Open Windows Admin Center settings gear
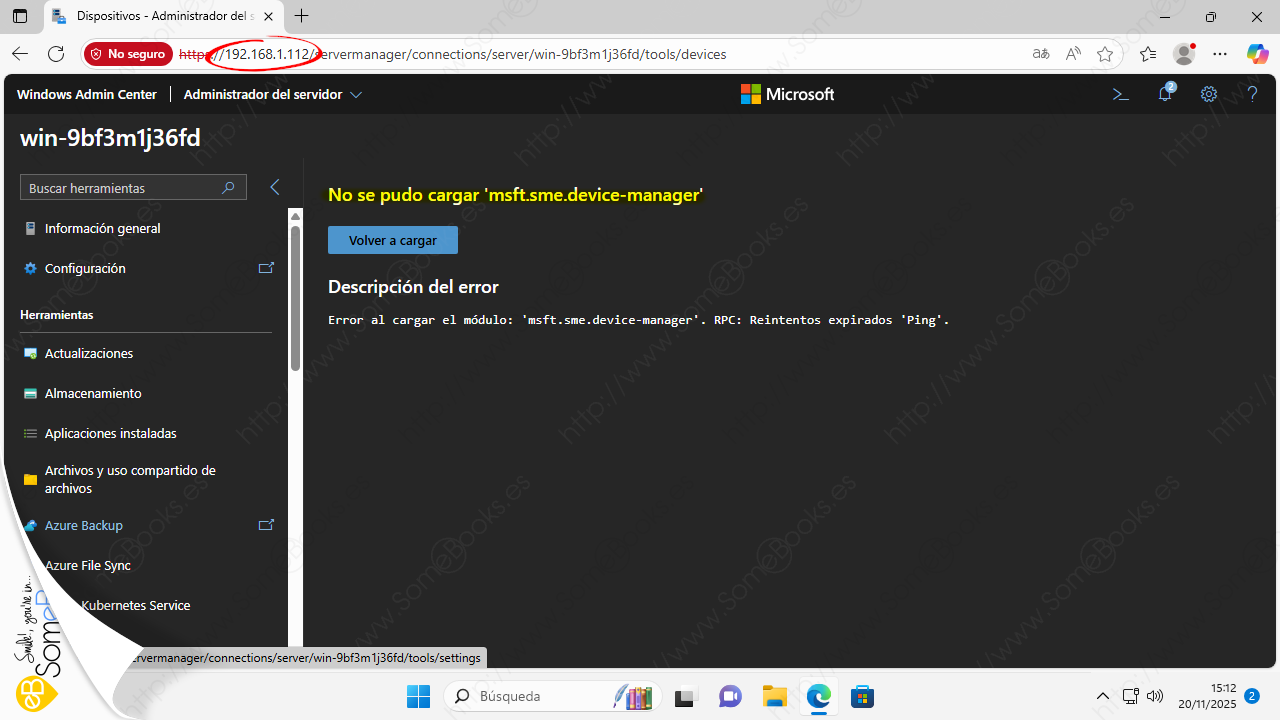Image resolution: width=1280 pixels, height=720 pixels. [x=1209, y=94]
